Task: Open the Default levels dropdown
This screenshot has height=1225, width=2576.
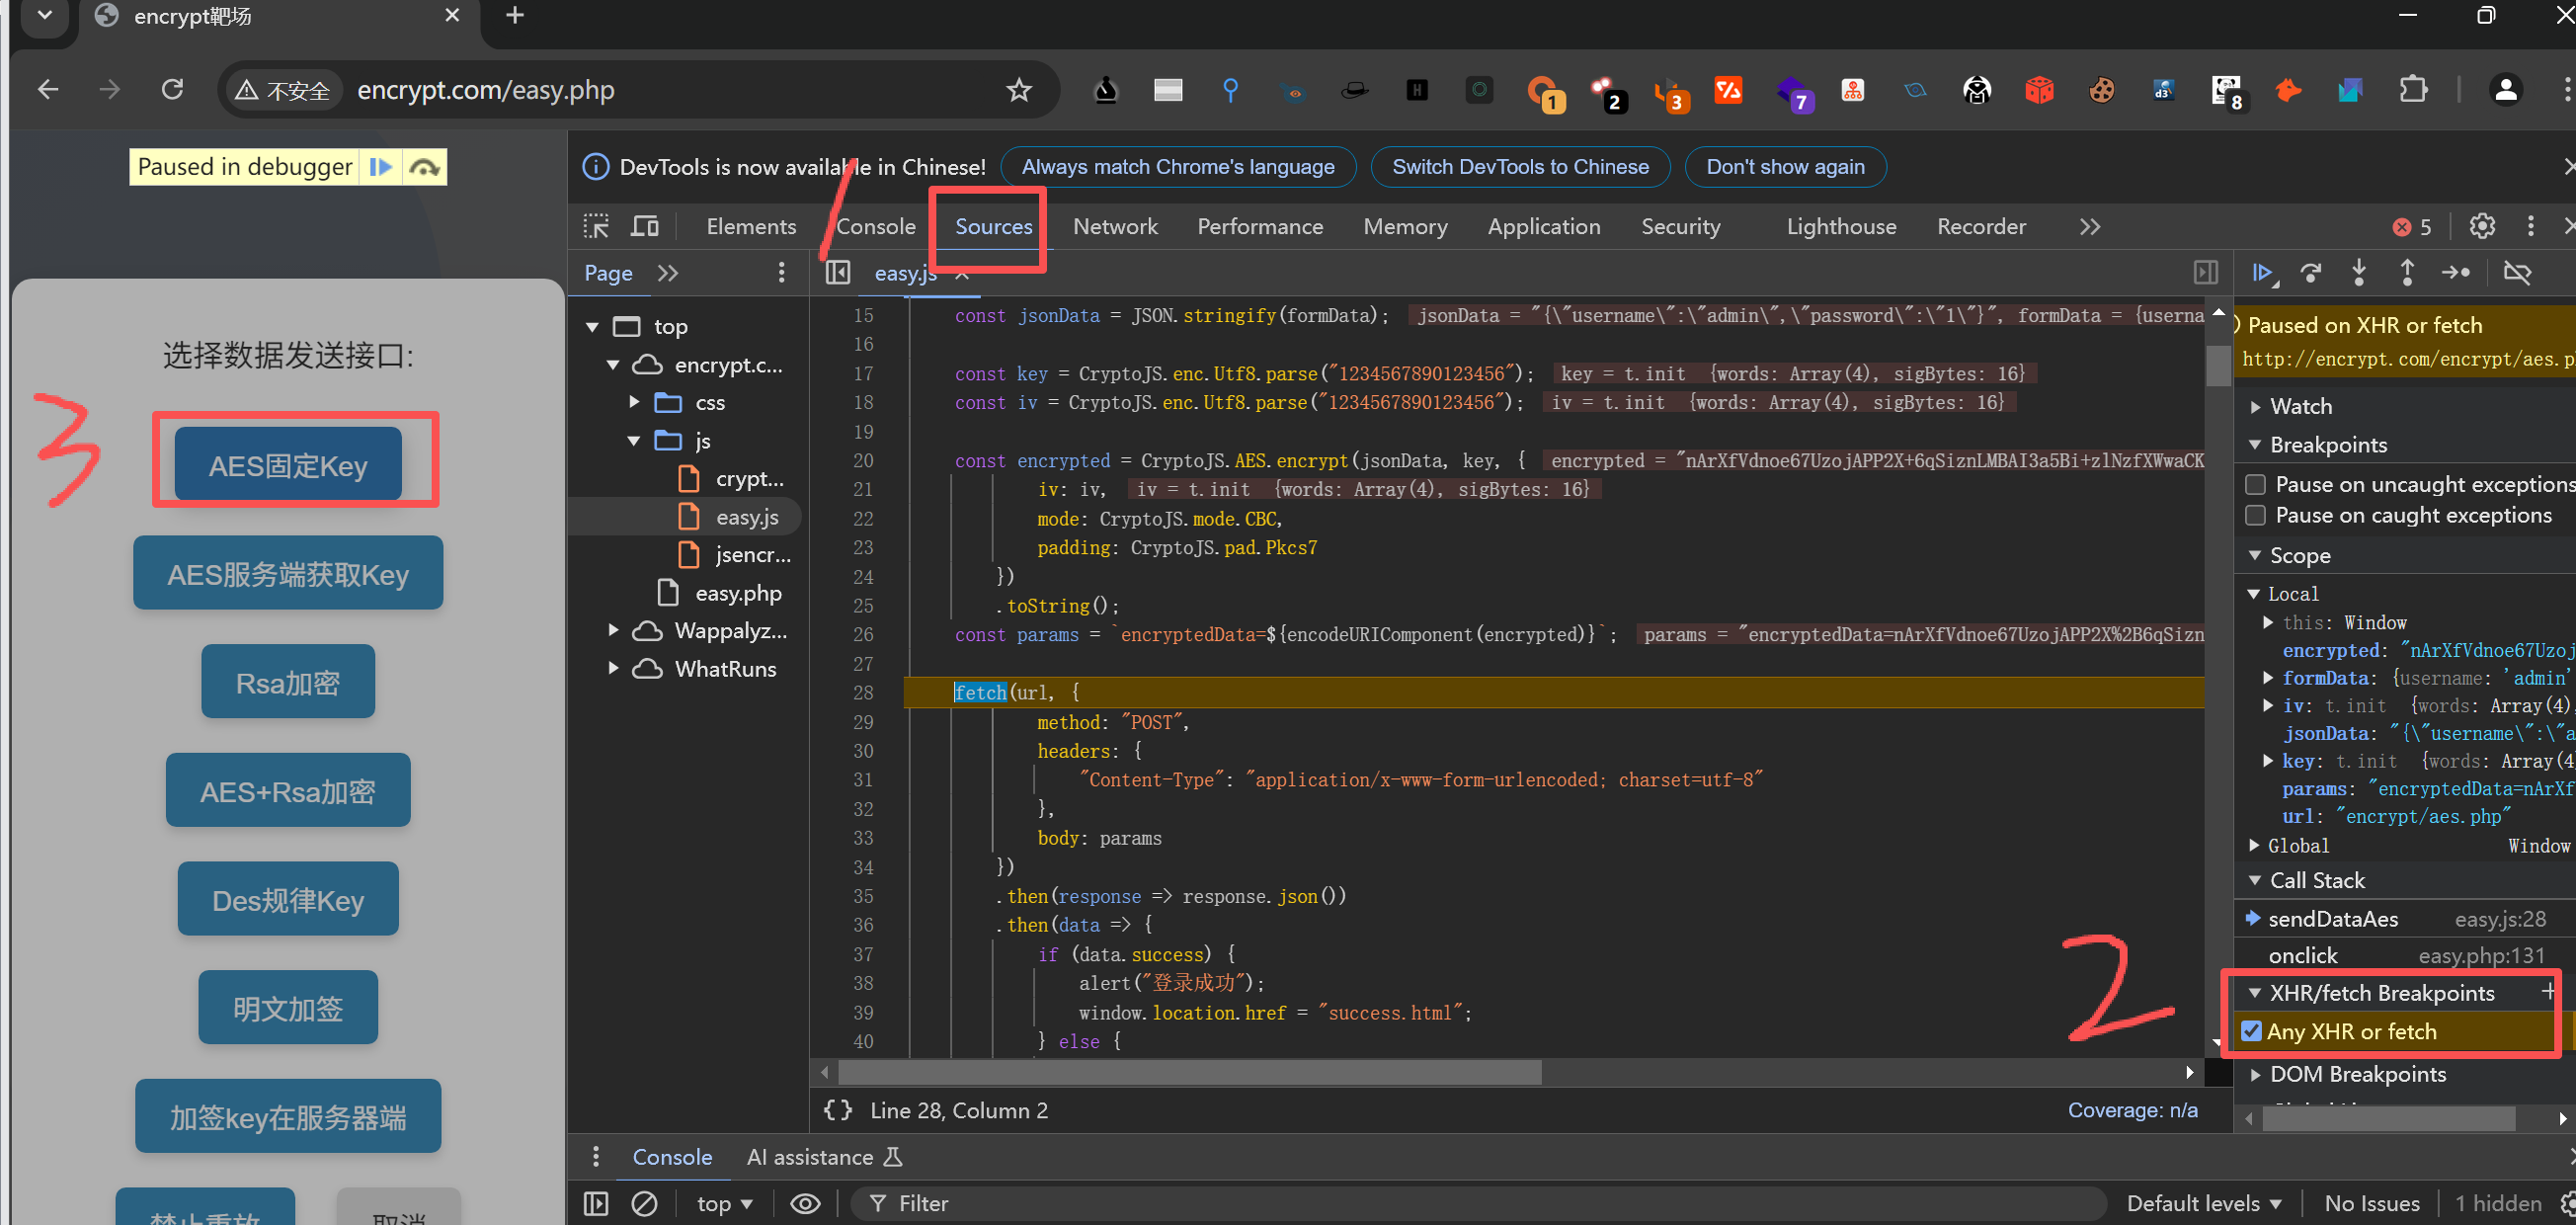Action: (2204, 1204)
